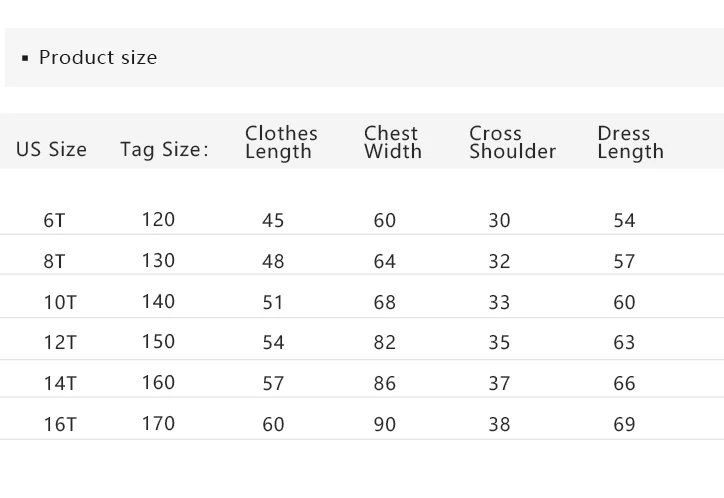Select tag size 170 cell

point(158,424)
